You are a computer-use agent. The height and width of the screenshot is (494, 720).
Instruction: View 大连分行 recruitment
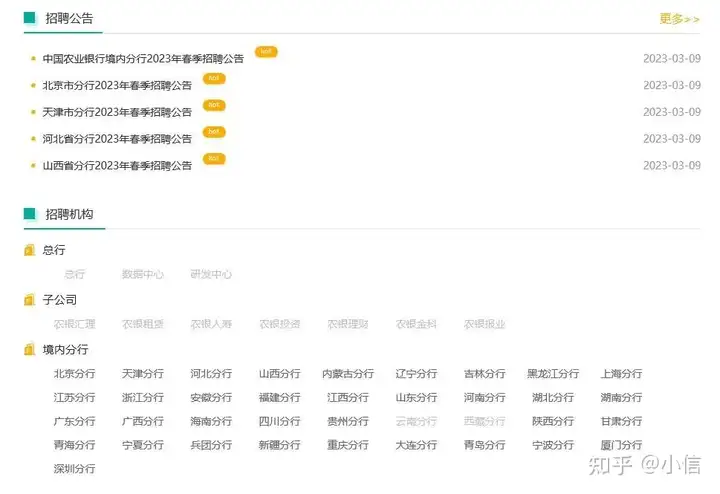(x=416, y=445)
